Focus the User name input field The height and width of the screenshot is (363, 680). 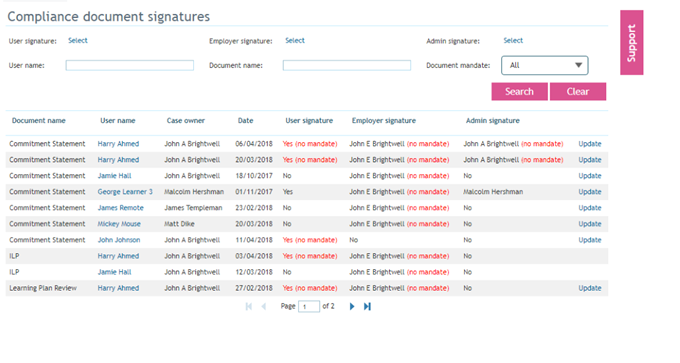tap(130, 65)
